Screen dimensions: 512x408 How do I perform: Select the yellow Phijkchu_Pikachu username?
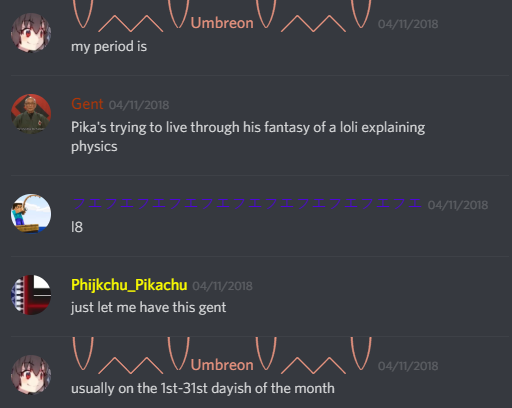click(x=129, y=285)
